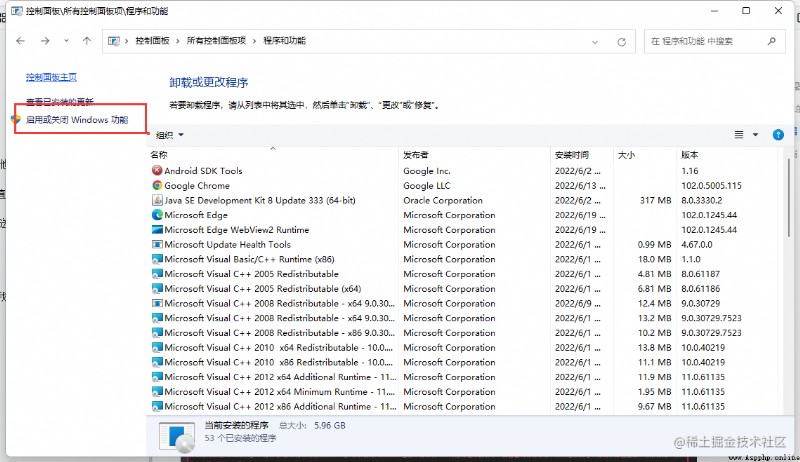Click the 控制面板 breadcrumb segment
Screen dimensions: 800x462
pos(152,41)
